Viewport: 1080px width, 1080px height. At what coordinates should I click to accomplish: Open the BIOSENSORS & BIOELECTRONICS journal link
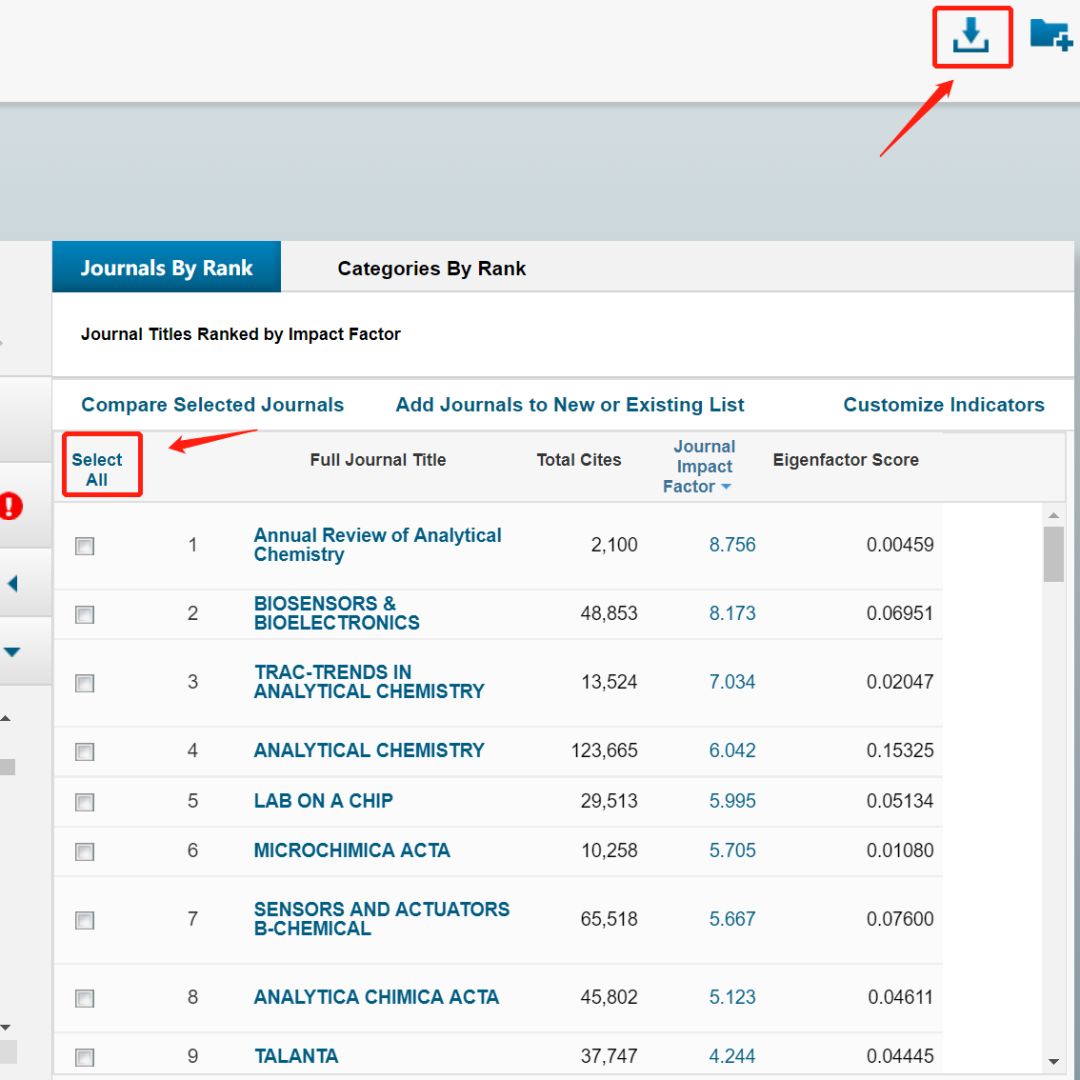click(x=336, y=613)
